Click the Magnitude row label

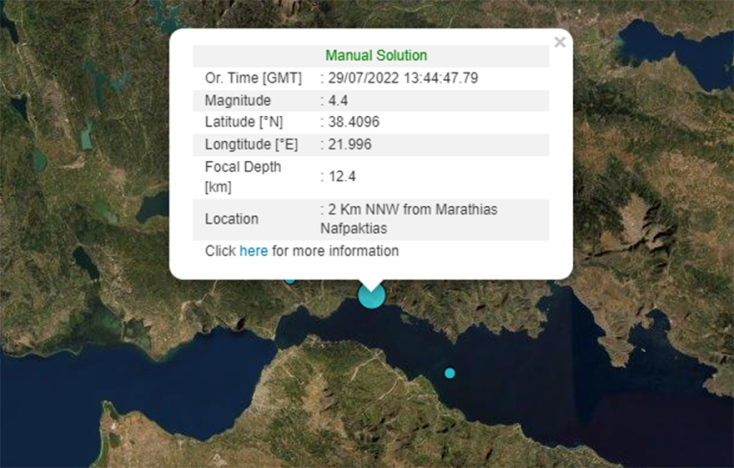(x=237, y=100)
